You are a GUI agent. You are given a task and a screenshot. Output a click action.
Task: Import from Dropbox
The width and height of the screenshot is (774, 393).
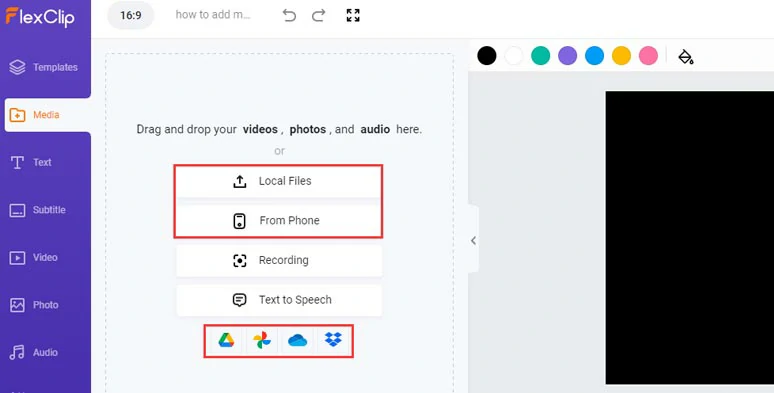(333, 340)
